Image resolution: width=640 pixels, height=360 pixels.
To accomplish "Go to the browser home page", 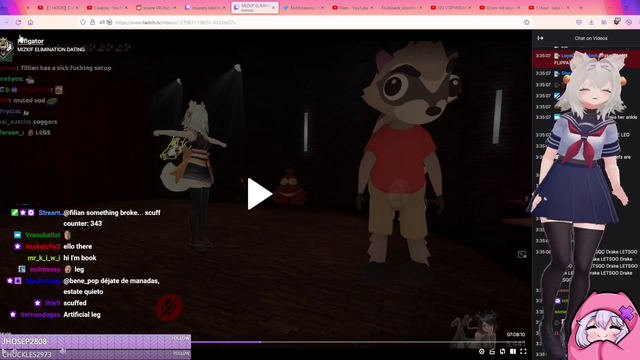I will (x=31, y=22).
